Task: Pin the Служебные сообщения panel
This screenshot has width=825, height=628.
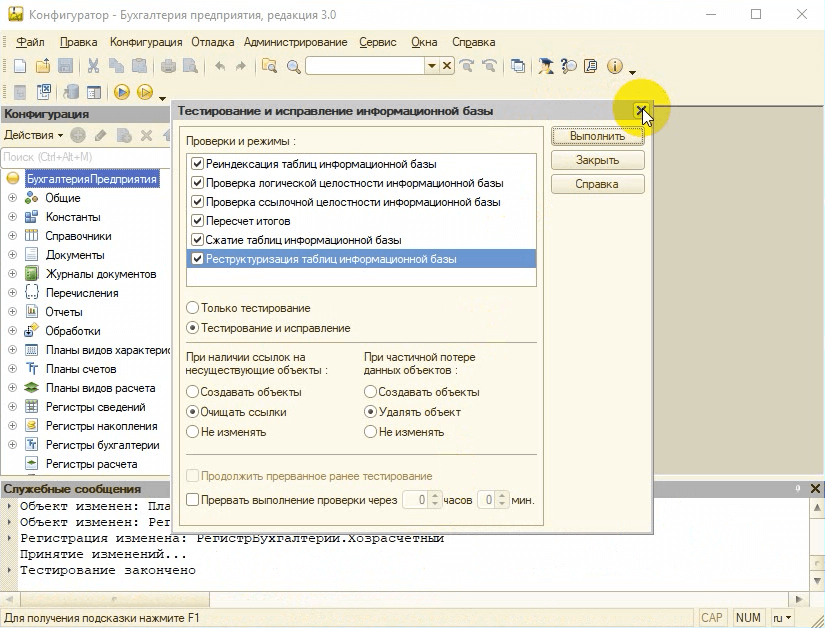Action: [x=798, y=489]
